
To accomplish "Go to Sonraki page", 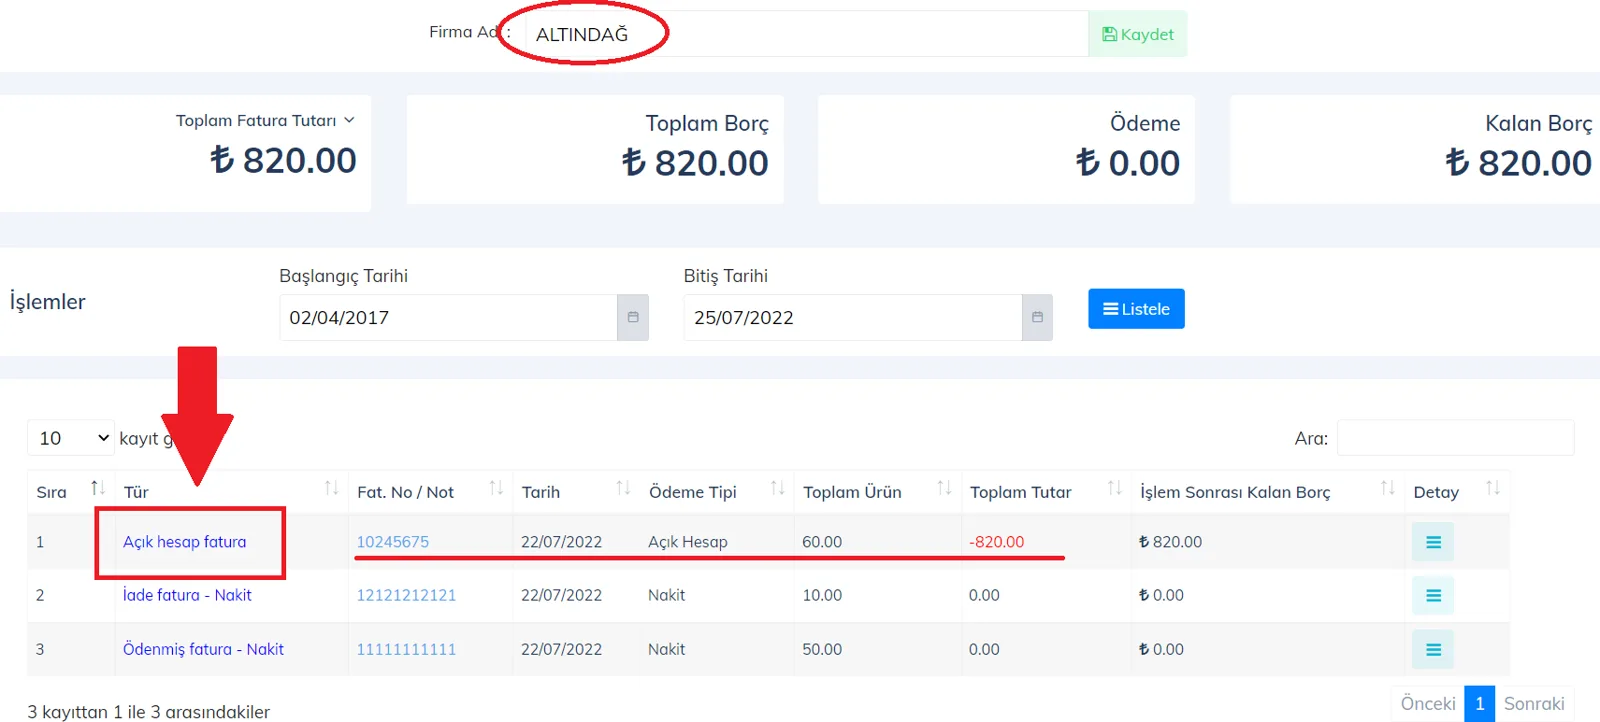I will 1534,704.
